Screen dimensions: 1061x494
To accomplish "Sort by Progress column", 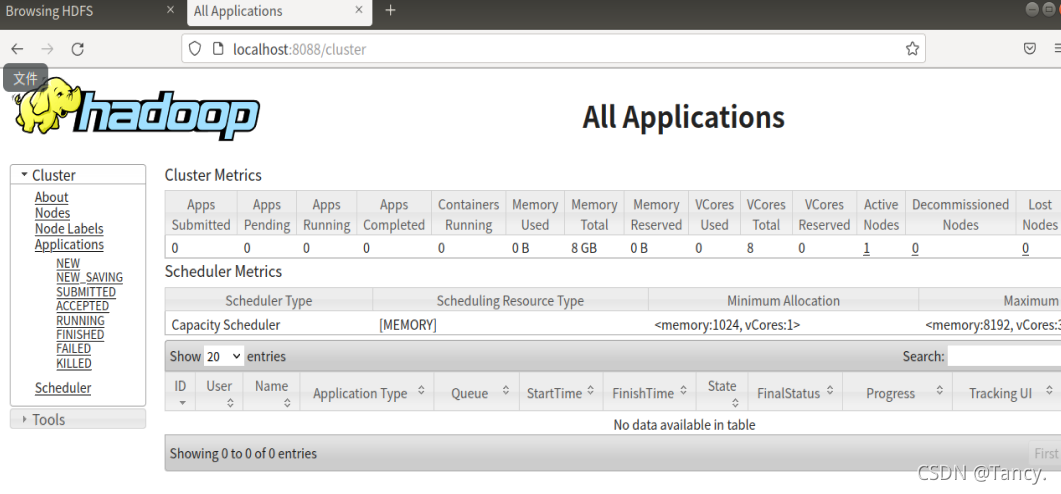I will [x=939, y=390].
